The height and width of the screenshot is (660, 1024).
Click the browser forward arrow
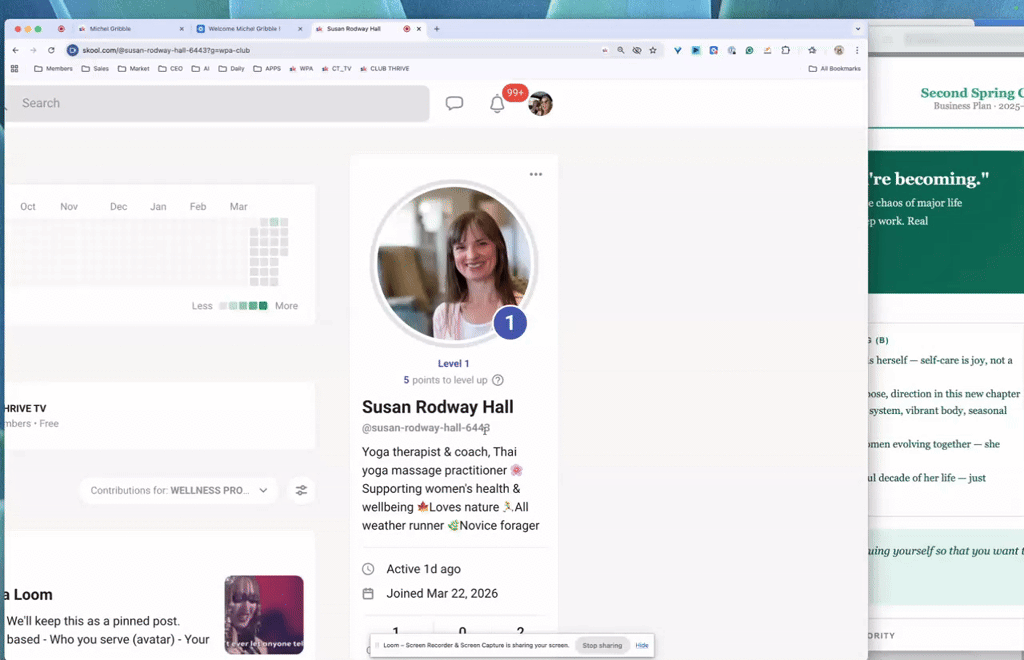point(33,50)
